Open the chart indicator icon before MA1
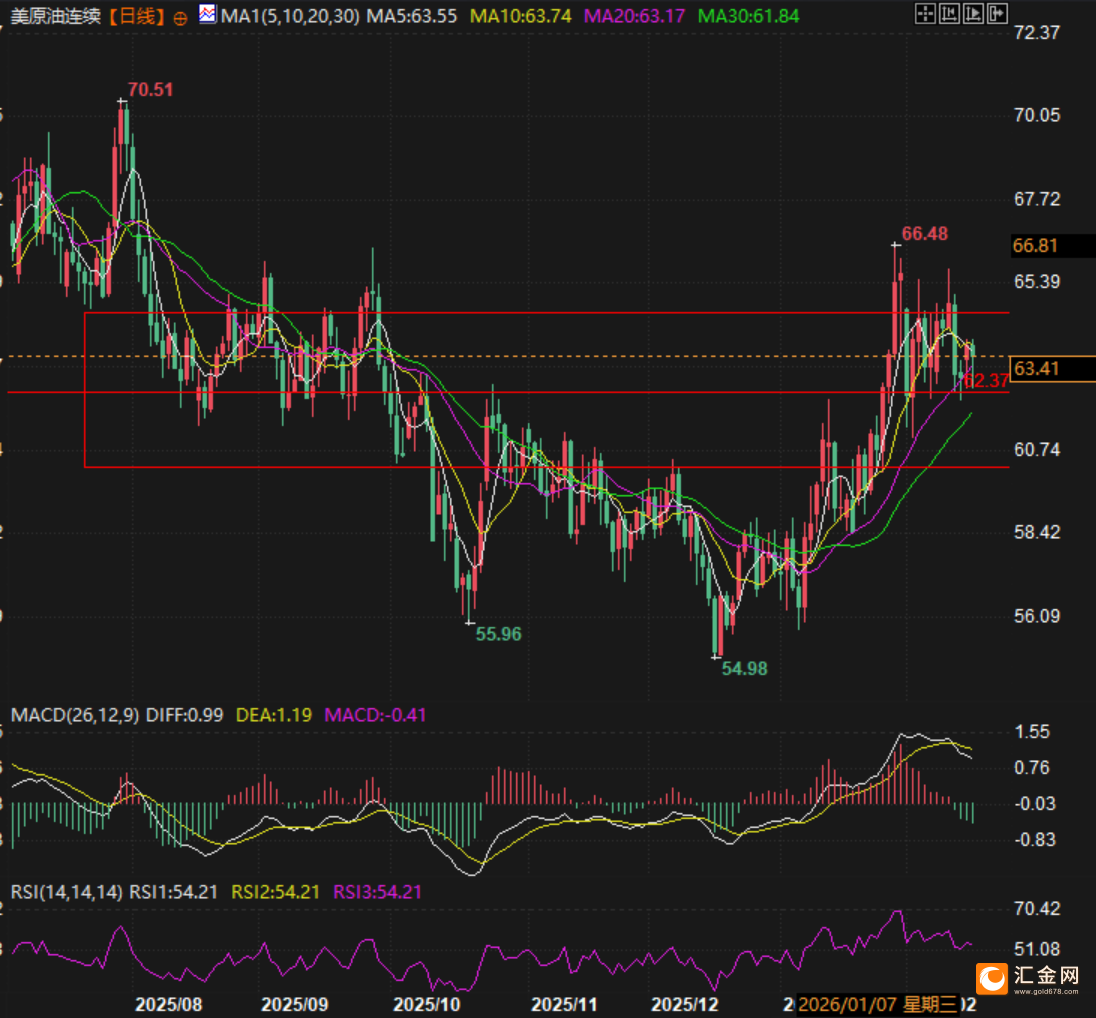 point(207,15)
